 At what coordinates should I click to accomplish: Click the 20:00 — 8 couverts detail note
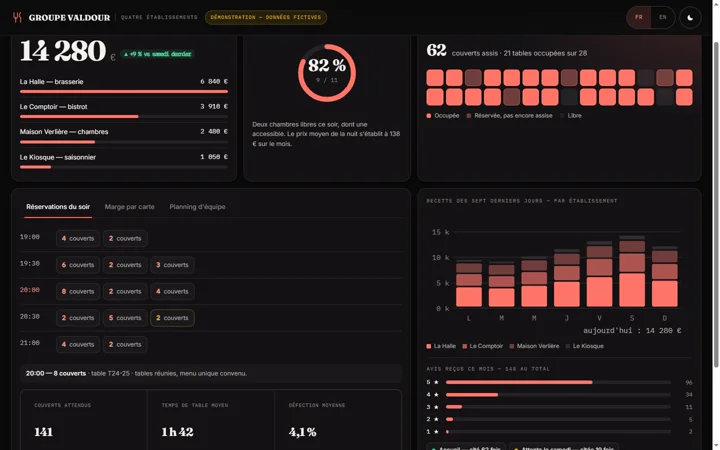[211, 374]
